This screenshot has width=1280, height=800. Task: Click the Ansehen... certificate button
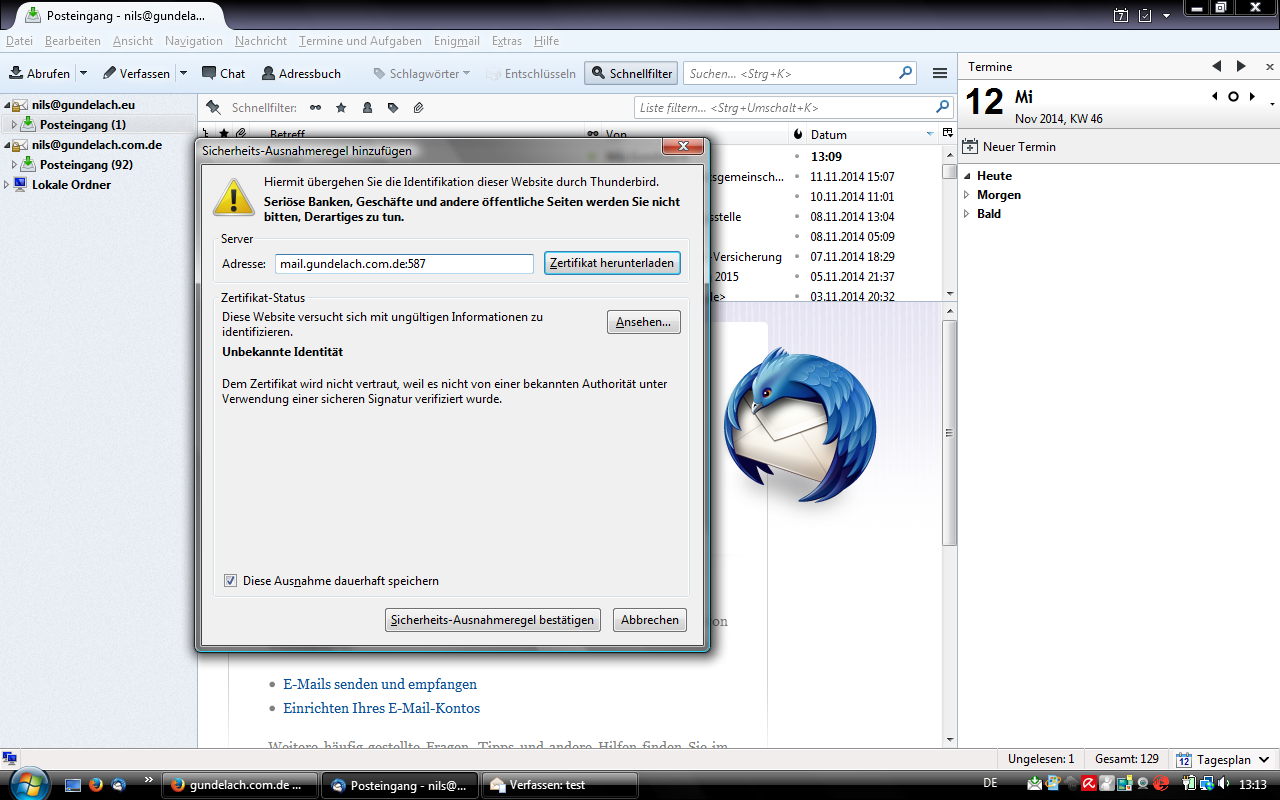[x=643, y=322]
